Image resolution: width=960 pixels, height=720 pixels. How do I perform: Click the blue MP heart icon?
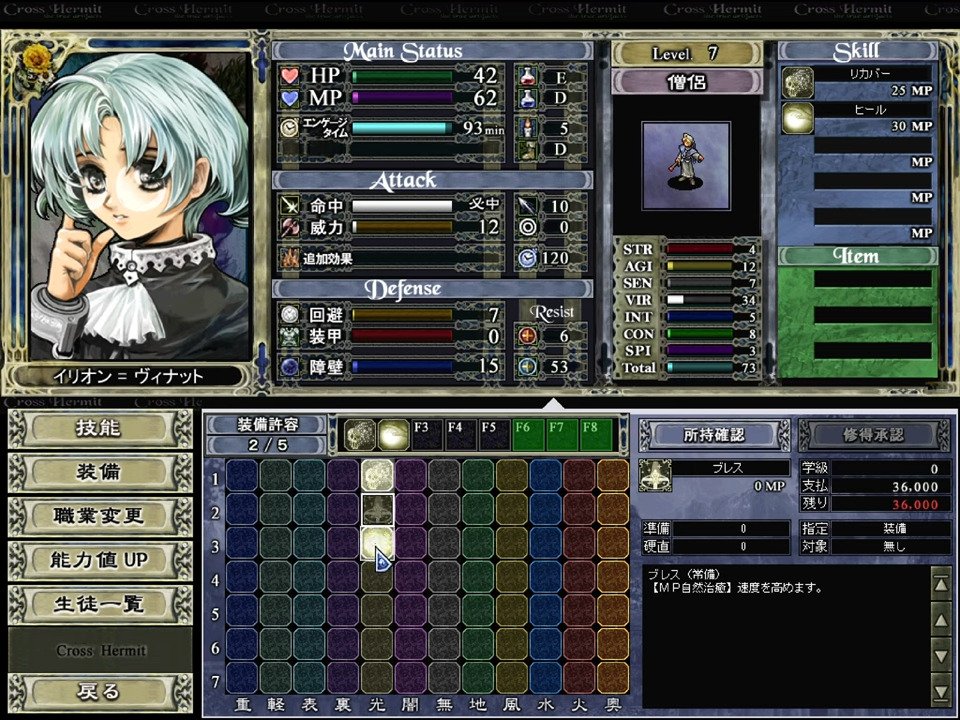(x=290, y=98)
